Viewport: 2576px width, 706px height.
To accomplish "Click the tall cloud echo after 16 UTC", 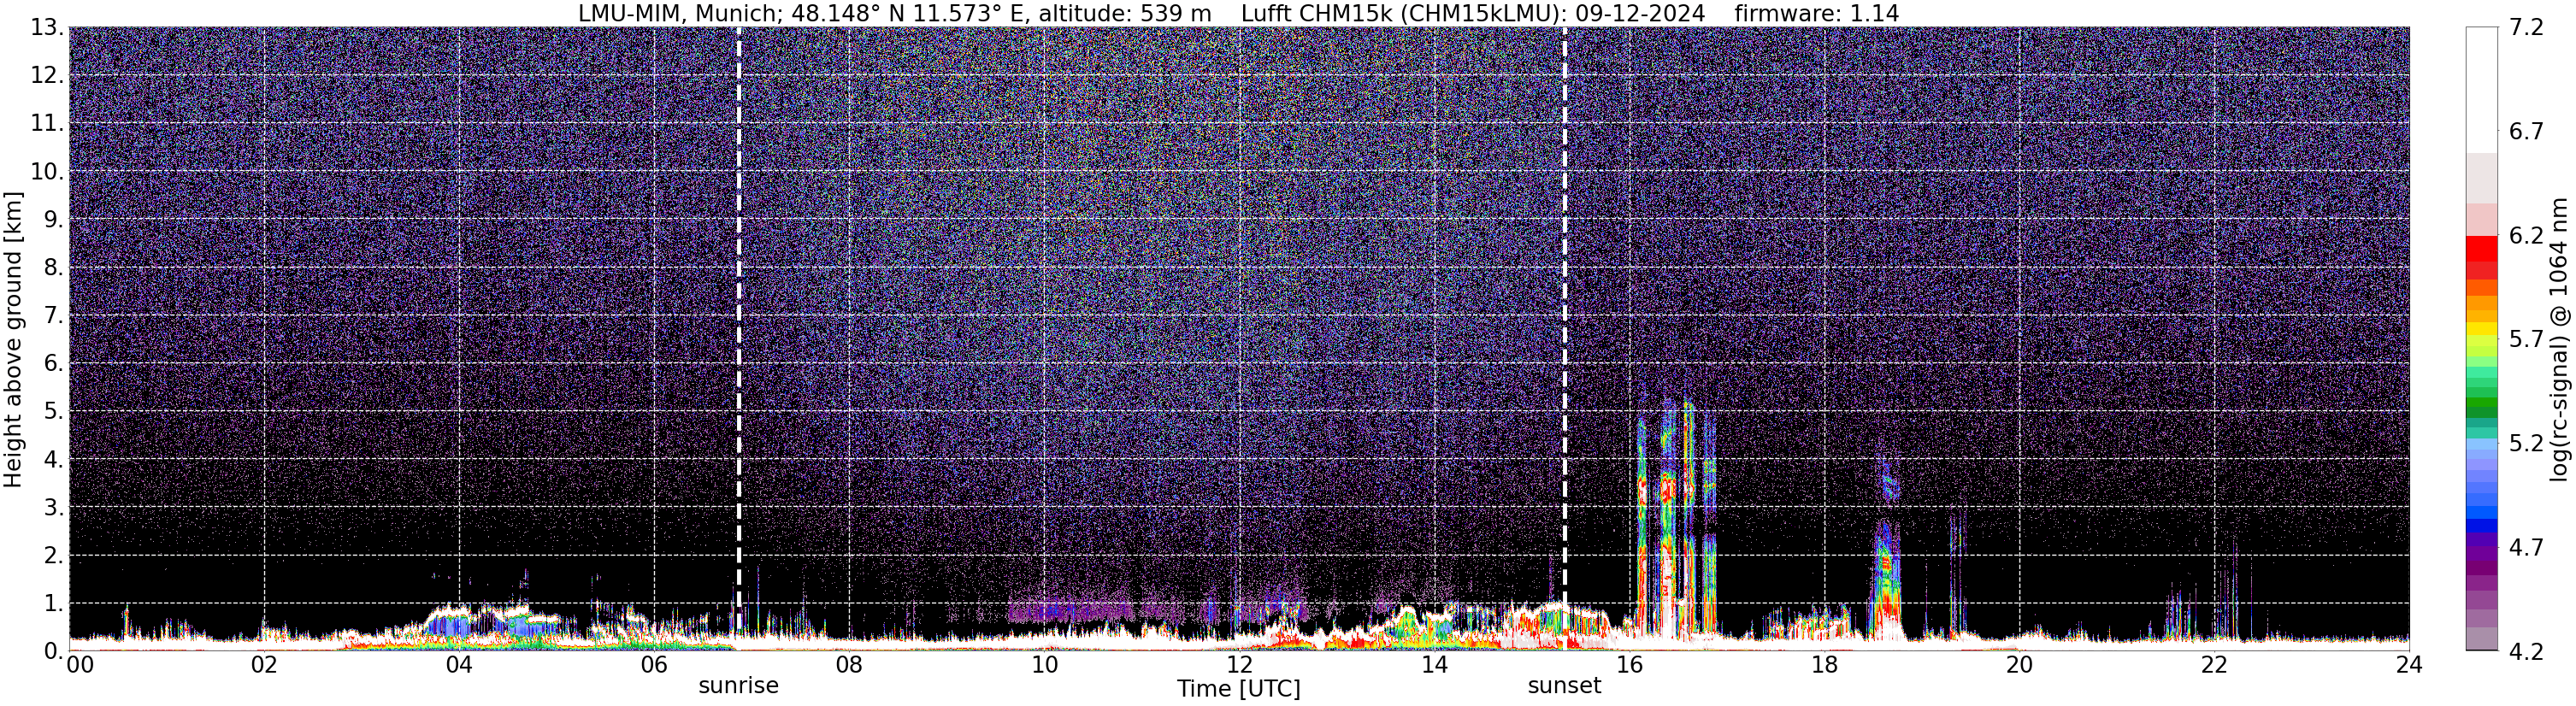I will click(1675, 520).
